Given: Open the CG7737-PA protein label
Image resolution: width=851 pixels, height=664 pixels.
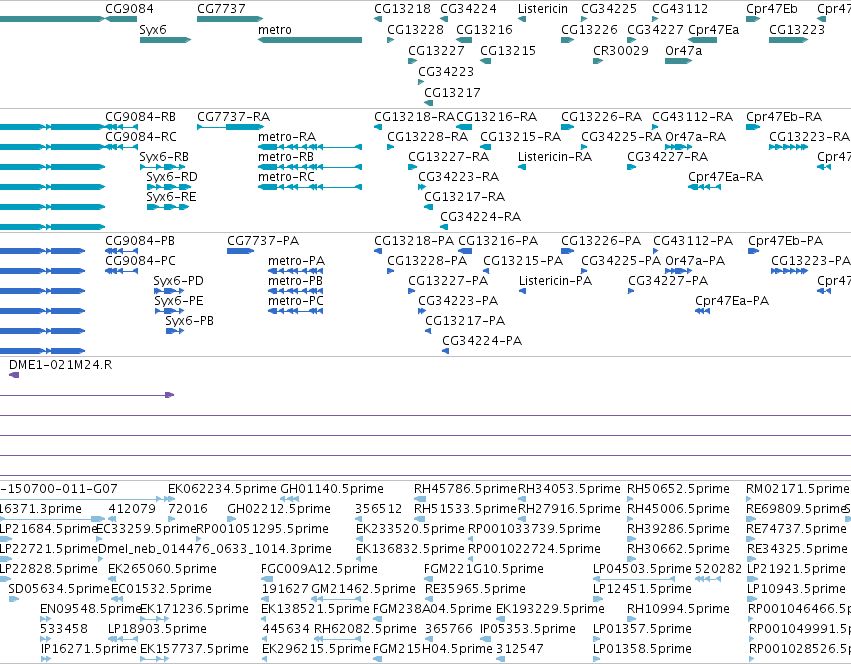Looking at the screenshot, I should pos(263,241).
